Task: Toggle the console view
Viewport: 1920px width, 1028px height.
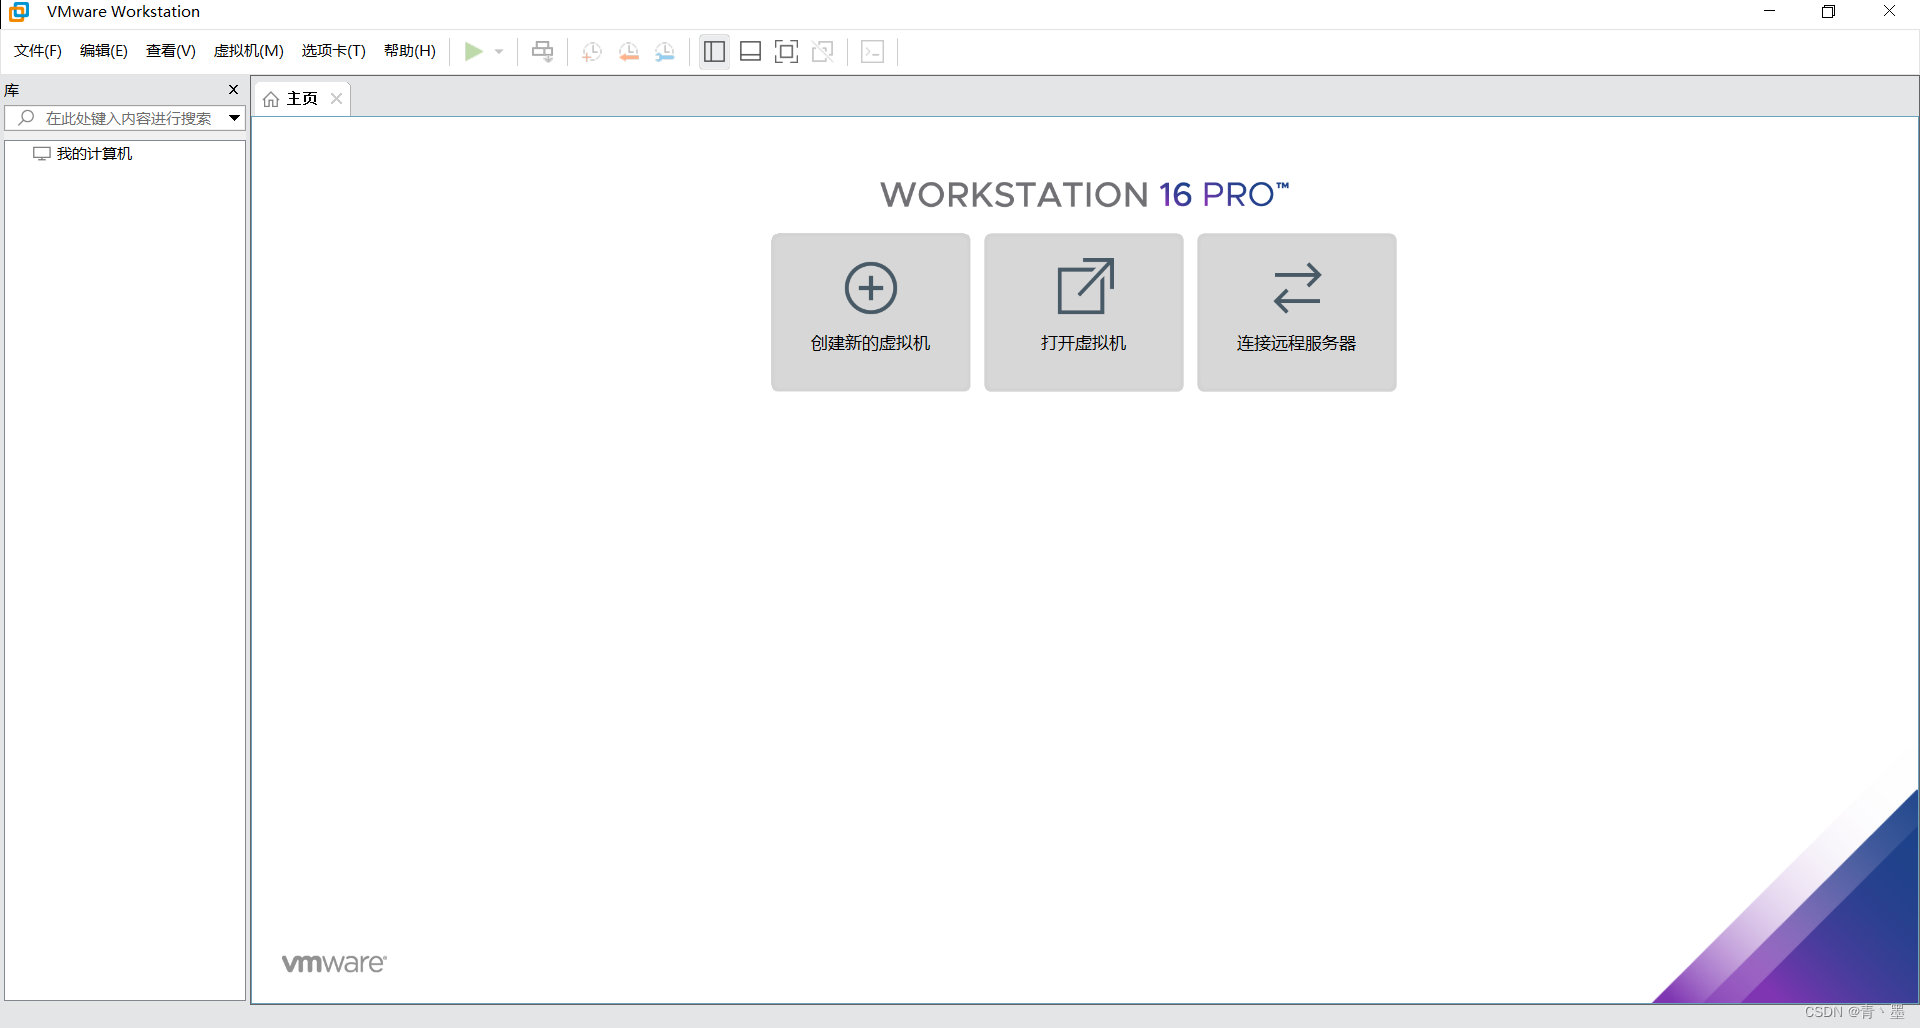Action: pos(872,51)
